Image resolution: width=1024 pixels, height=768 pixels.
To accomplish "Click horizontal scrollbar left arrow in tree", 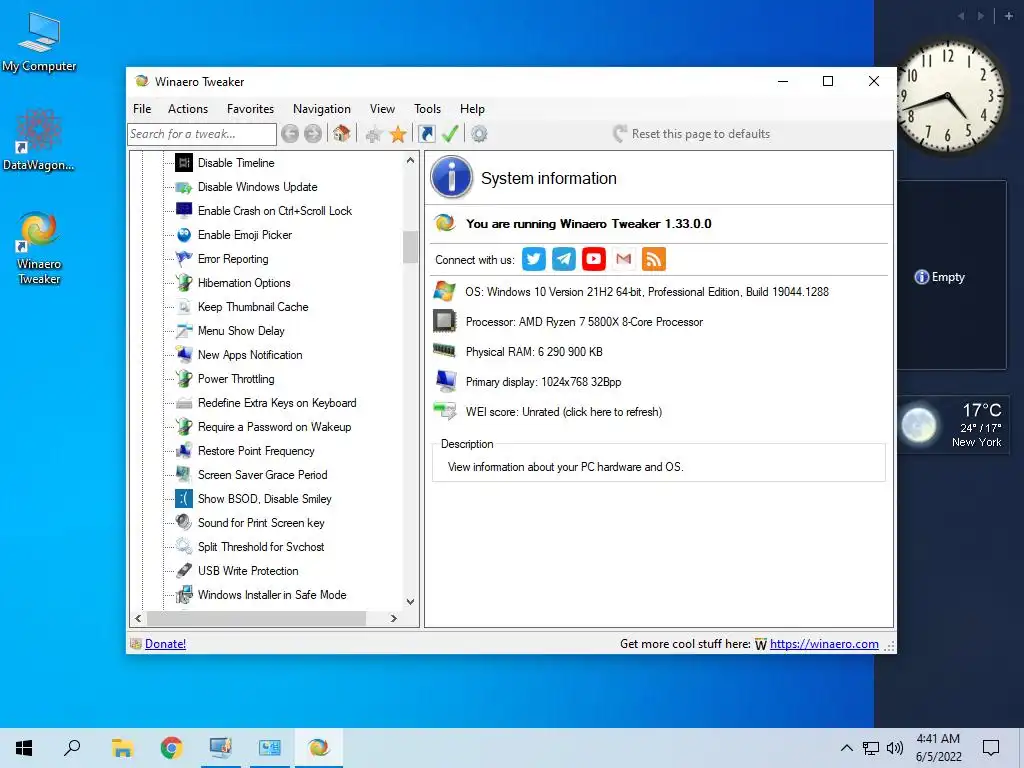I will [138, 618].
